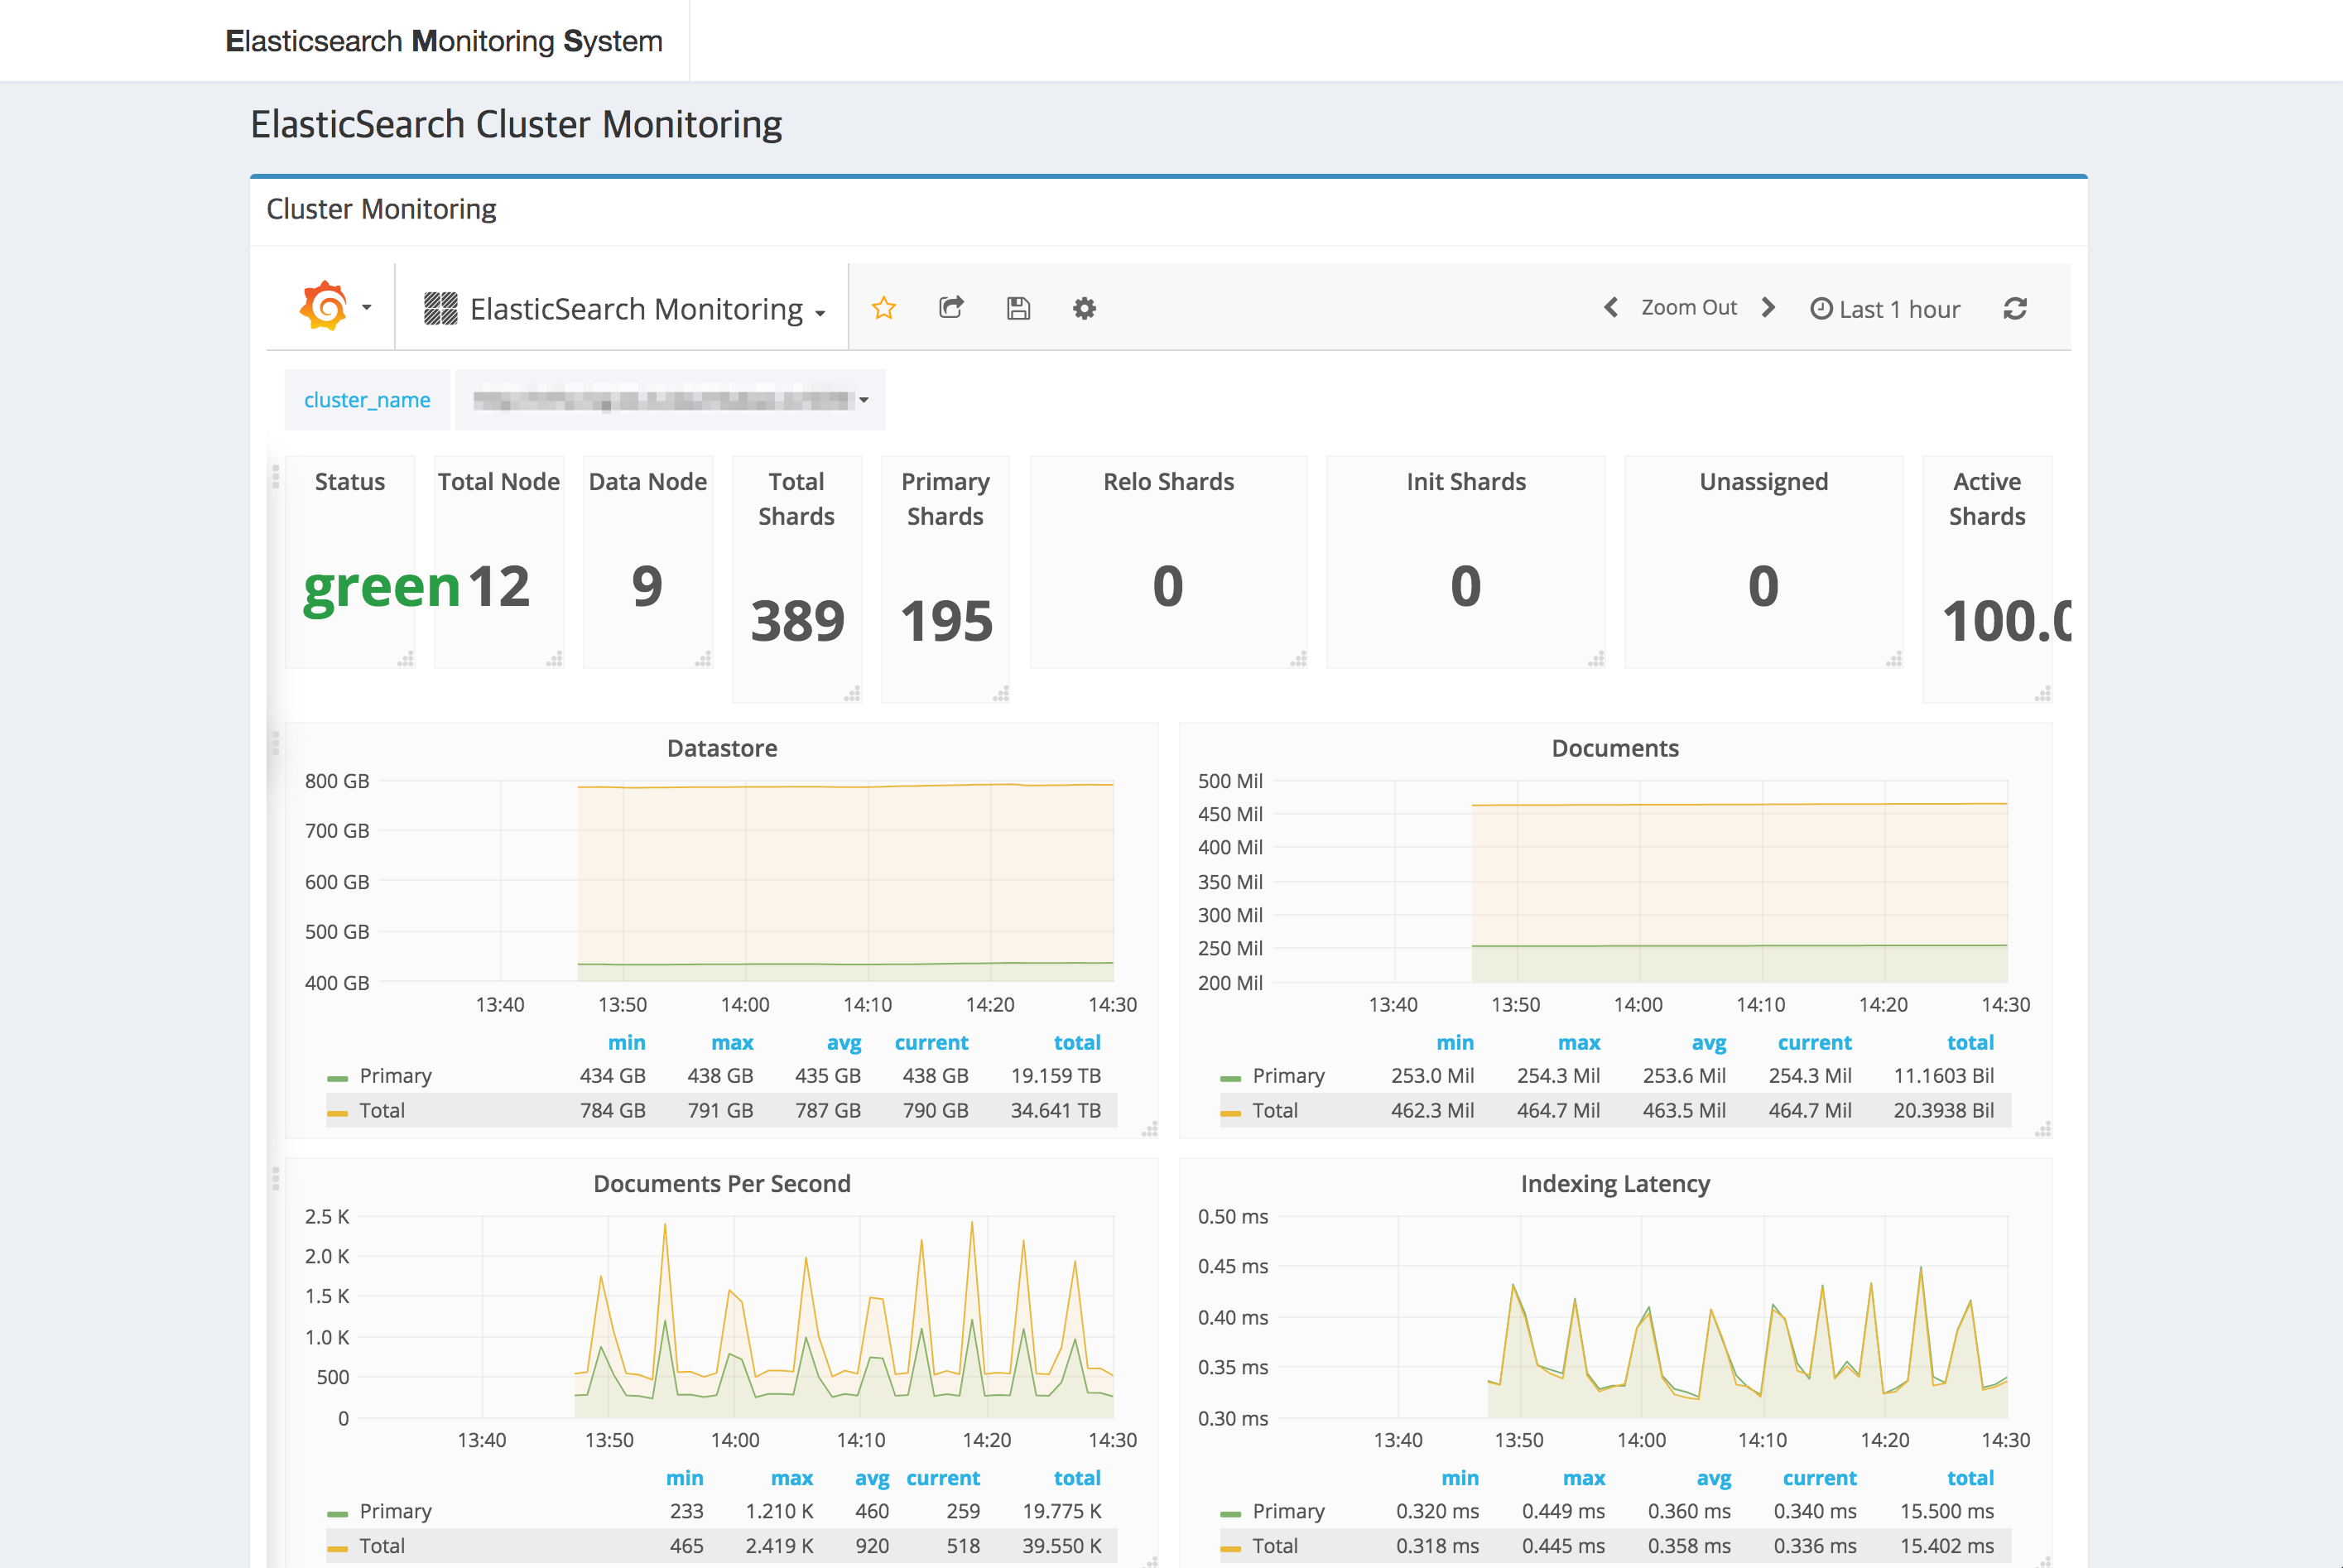Click the clock icon beside Last 1 hour
2343x1568 pixels.
[x=1821, y=308]
